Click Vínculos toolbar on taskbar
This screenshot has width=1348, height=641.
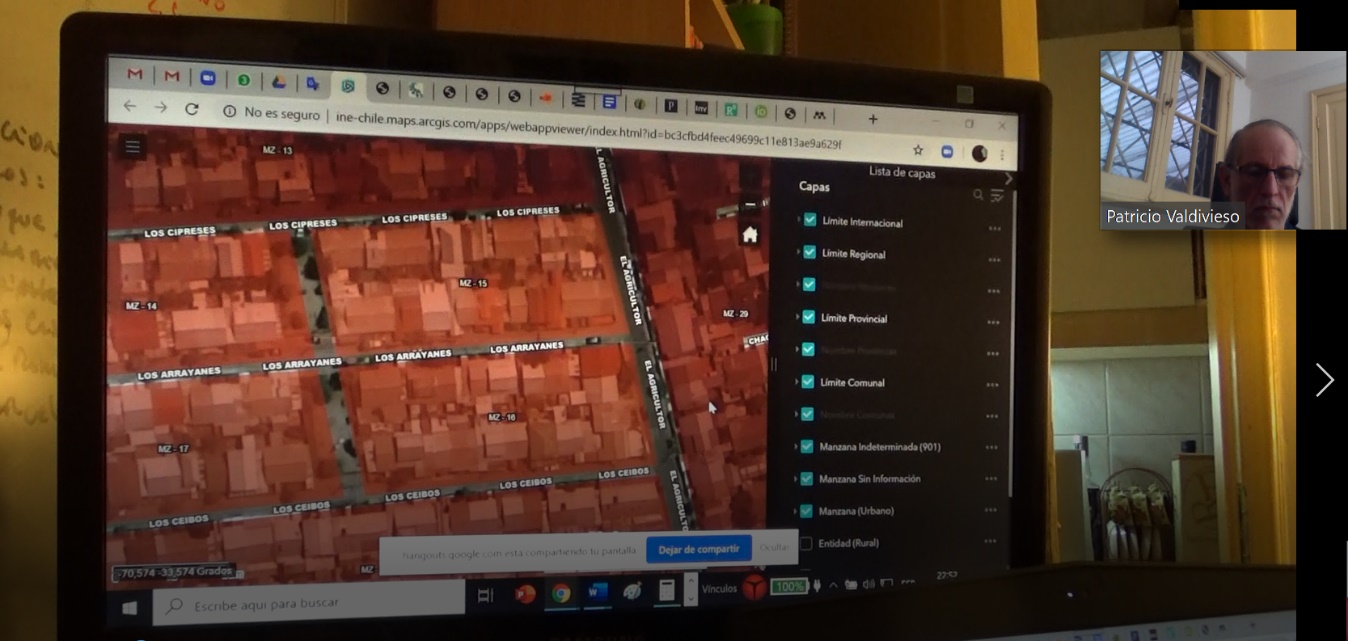point(719,588)
